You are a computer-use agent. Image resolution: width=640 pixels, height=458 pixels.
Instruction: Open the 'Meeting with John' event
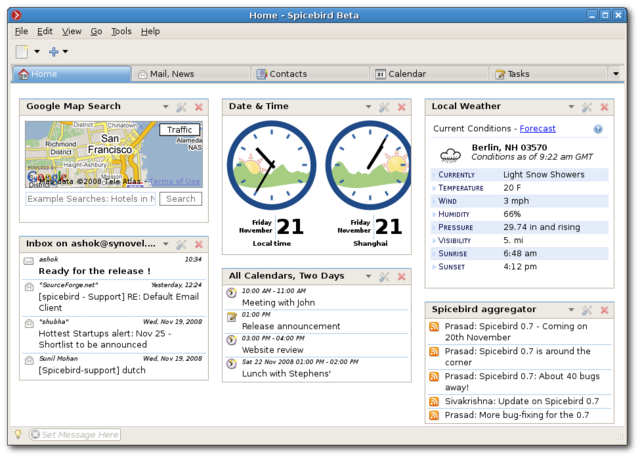pyautogui.click(x=278, y=302)
